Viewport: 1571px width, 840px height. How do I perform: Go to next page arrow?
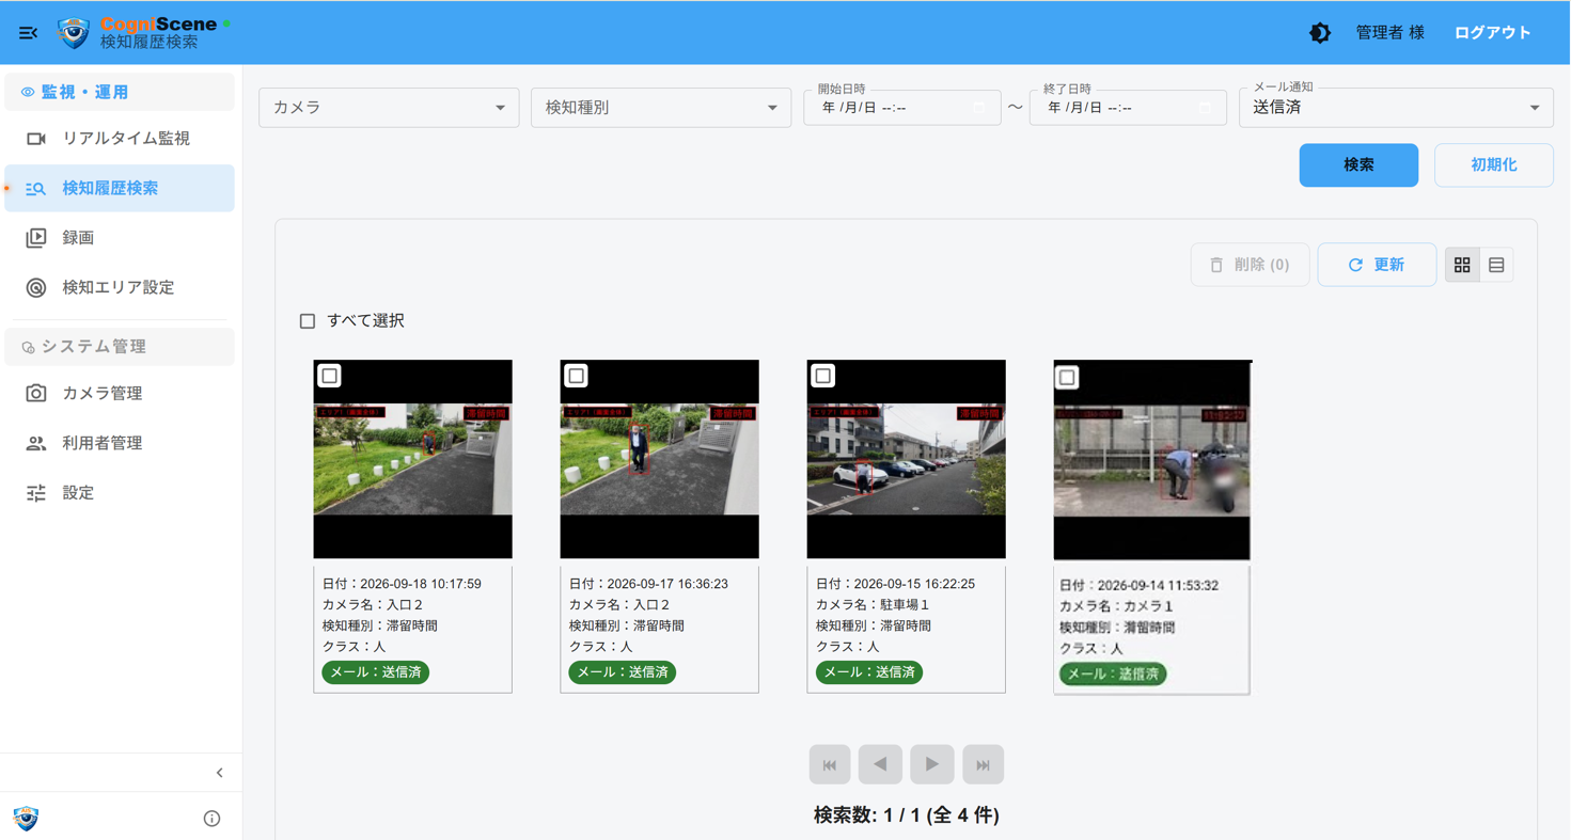pyautogui.click(x=932, y=764)
